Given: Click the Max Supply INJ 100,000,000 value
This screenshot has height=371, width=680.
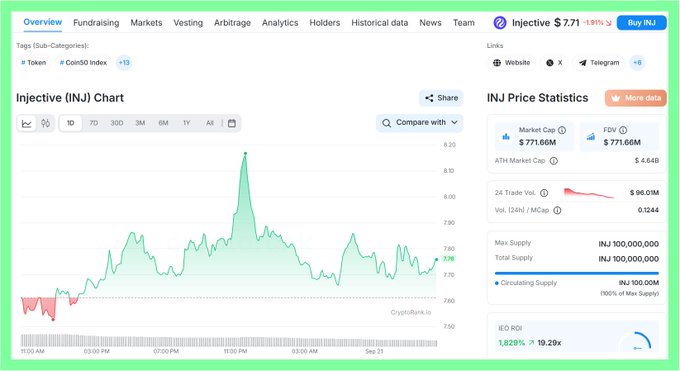Looking at the screenshot, I should (629, 244).
